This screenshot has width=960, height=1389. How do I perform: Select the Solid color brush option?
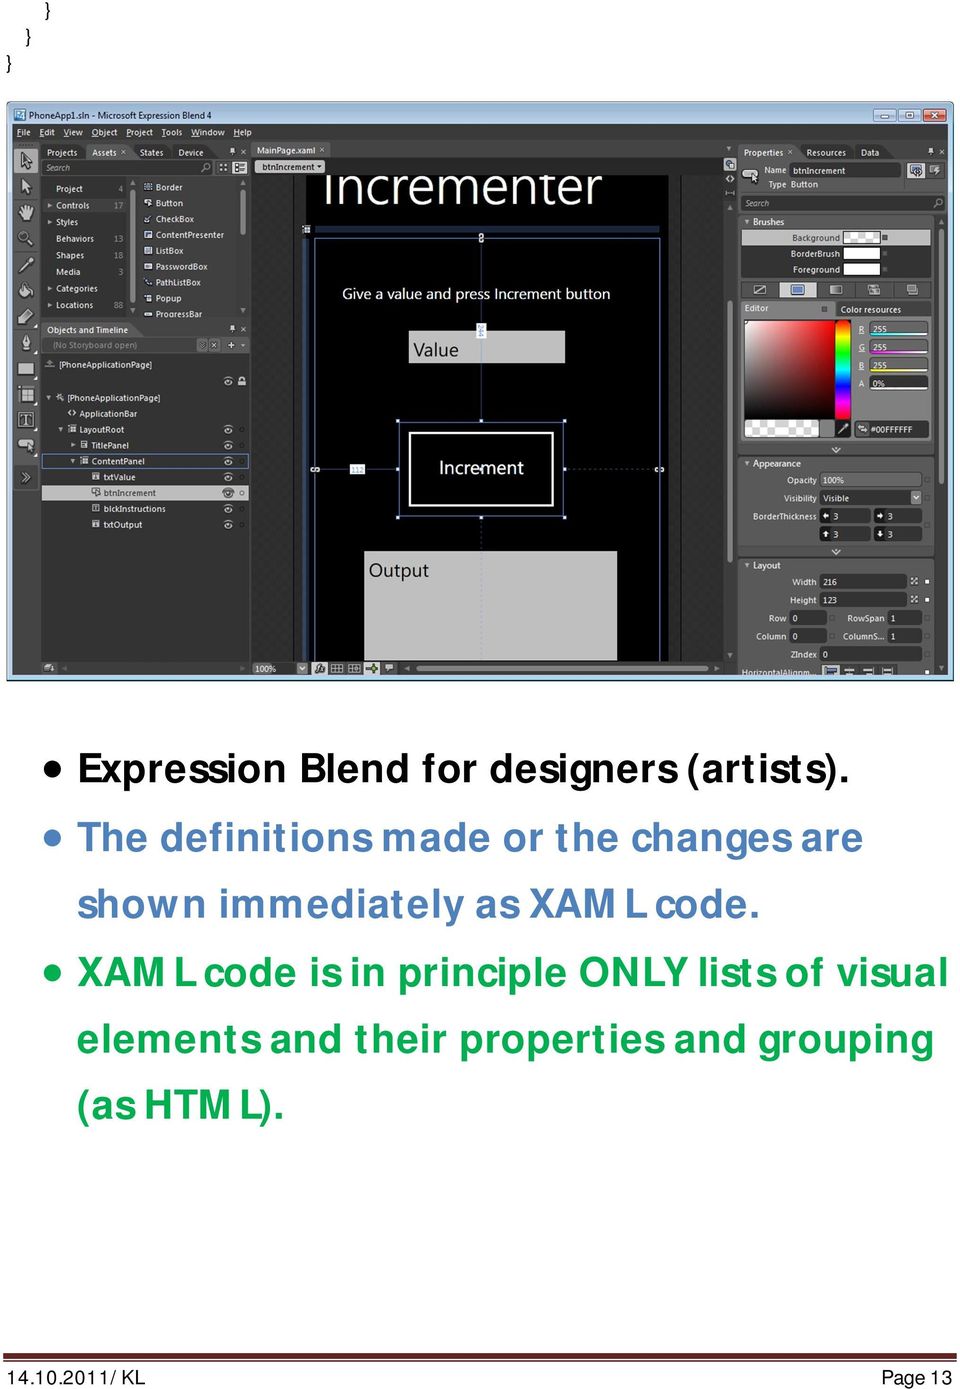click(797, 290)
